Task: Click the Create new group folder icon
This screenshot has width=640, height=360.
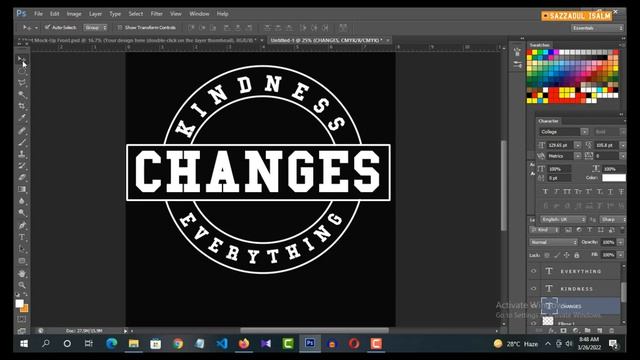Action: 588,331
